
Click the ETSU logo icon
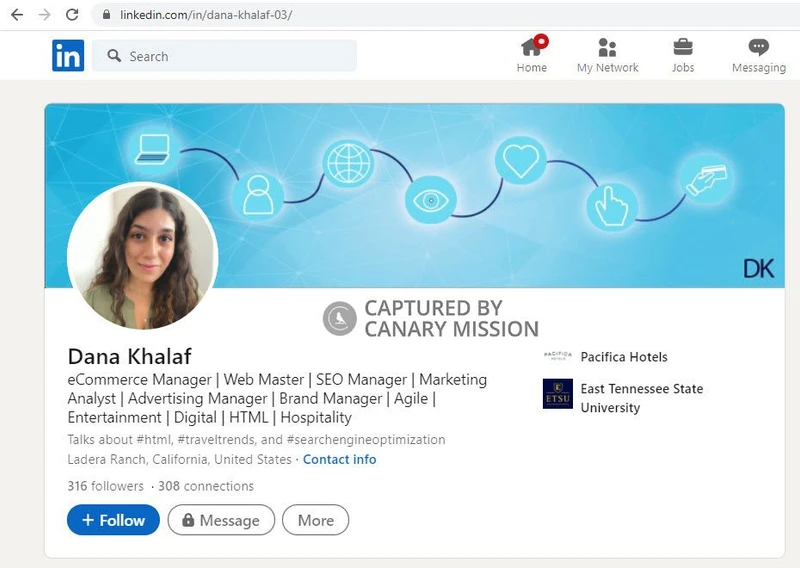(558, 393)
